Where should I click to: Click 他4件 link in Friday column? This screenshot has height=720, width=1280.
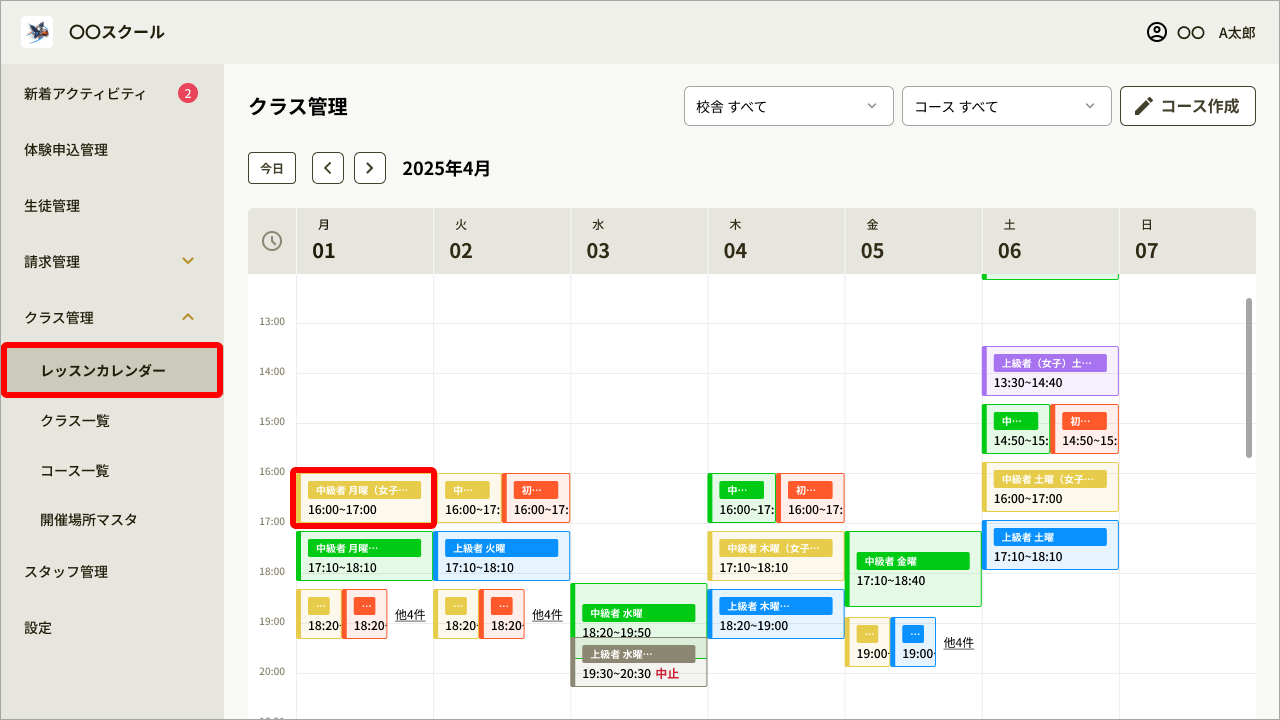coord(958,643)
